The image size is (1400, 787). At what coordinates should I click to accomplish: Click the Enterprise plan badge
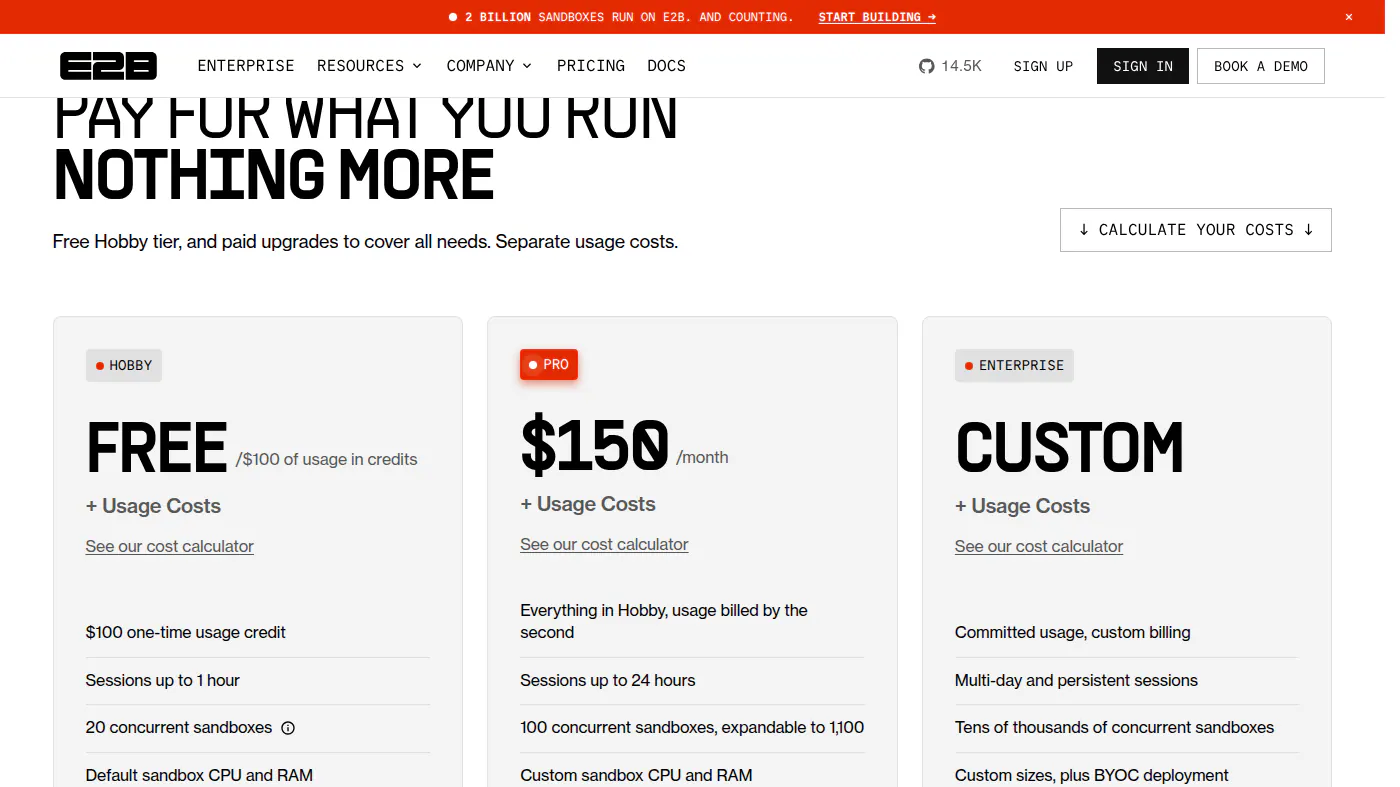click(x=1014, y=365)
